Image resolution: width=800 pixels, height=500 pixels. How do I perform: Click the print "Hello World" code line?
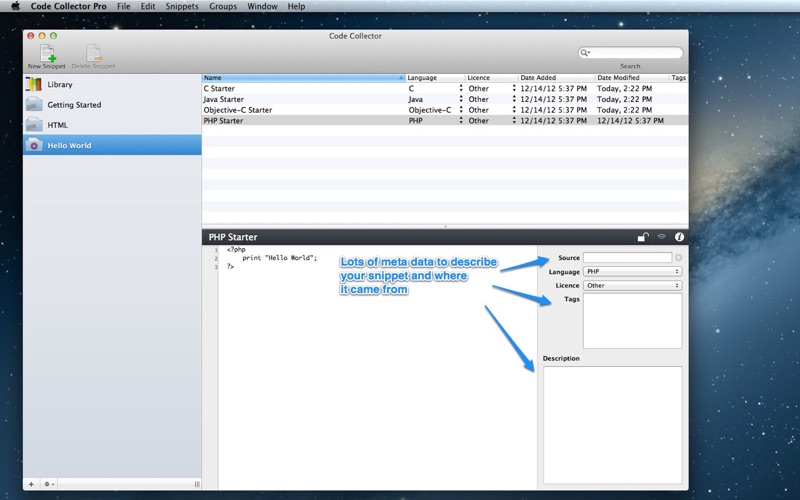(279, 258)
